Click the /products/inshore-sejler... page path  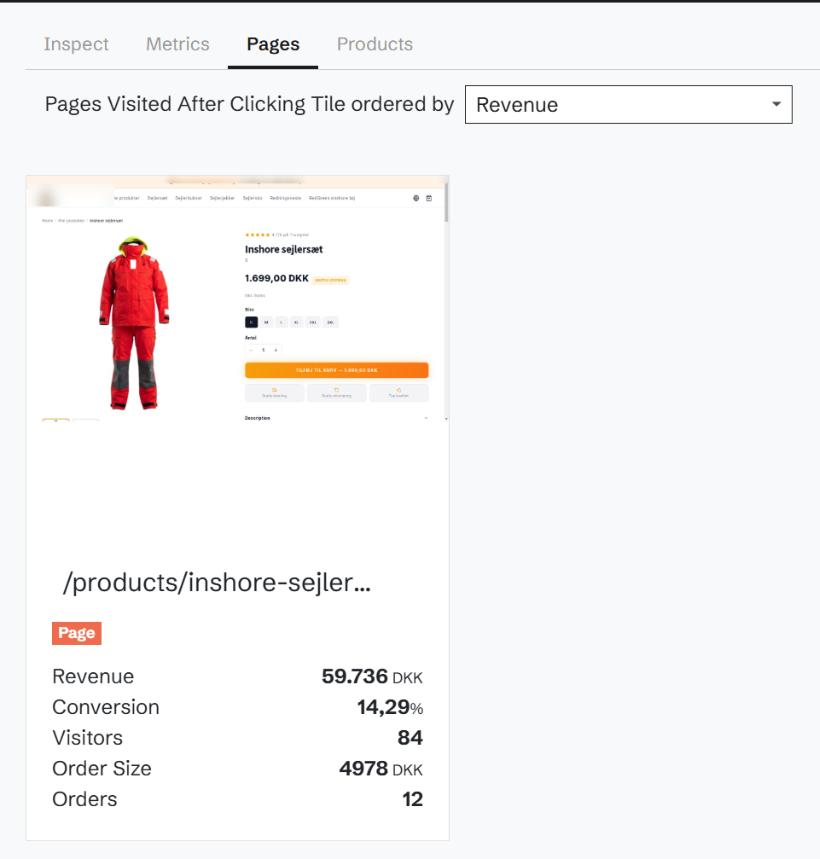217,582
